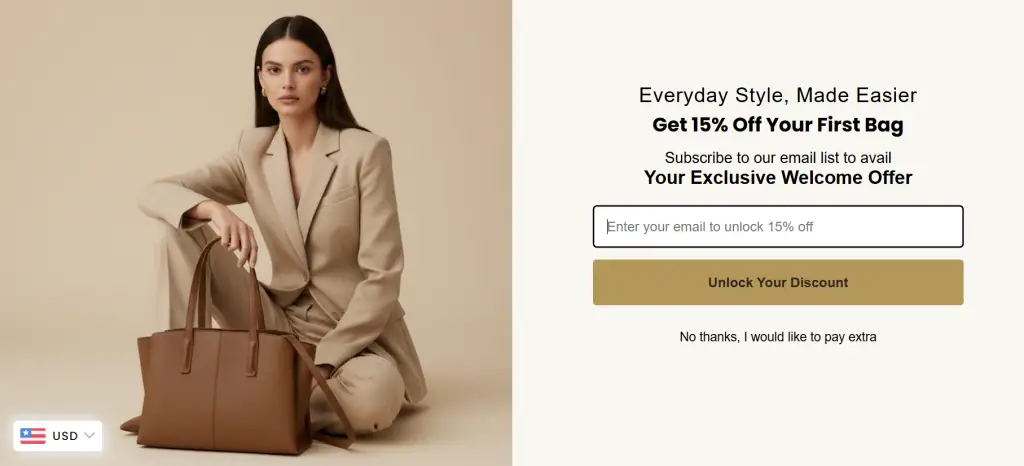Decline with "No thanks, I would like to pay extra"
The height and width of the screenshot is (466, 1024).
click(778, 337)
